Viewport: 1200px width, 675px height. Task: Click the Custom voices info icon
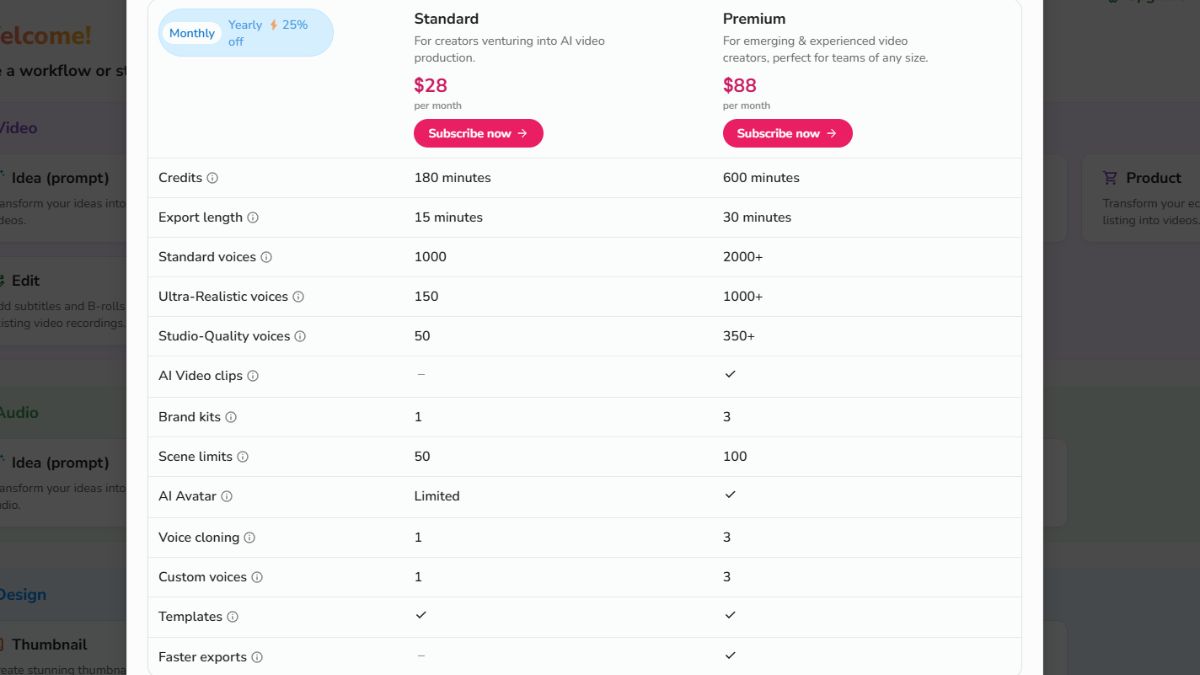pyautogui.click(x=257, y=577)
